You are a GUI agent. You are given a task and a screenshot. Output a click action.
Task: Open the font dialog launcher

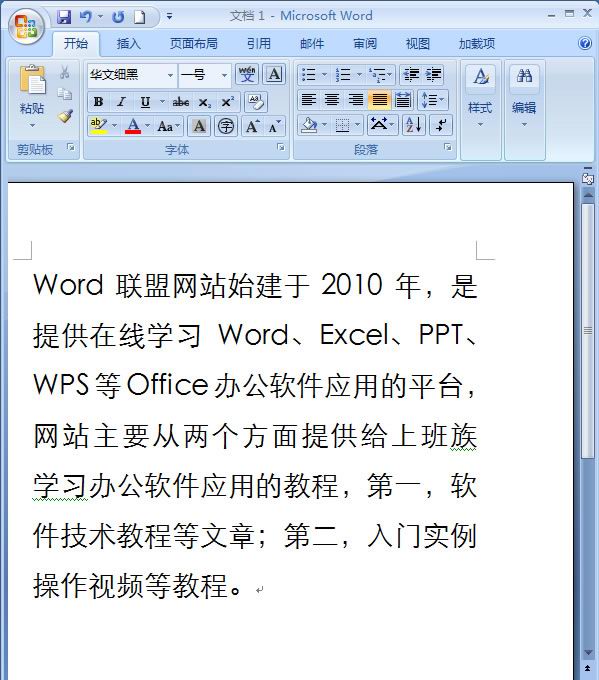[x=281, y=147]
